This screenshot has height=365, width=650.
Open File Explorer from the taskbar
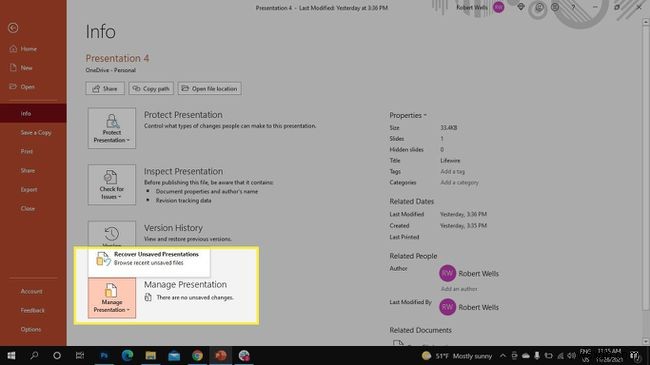[150, 355]
